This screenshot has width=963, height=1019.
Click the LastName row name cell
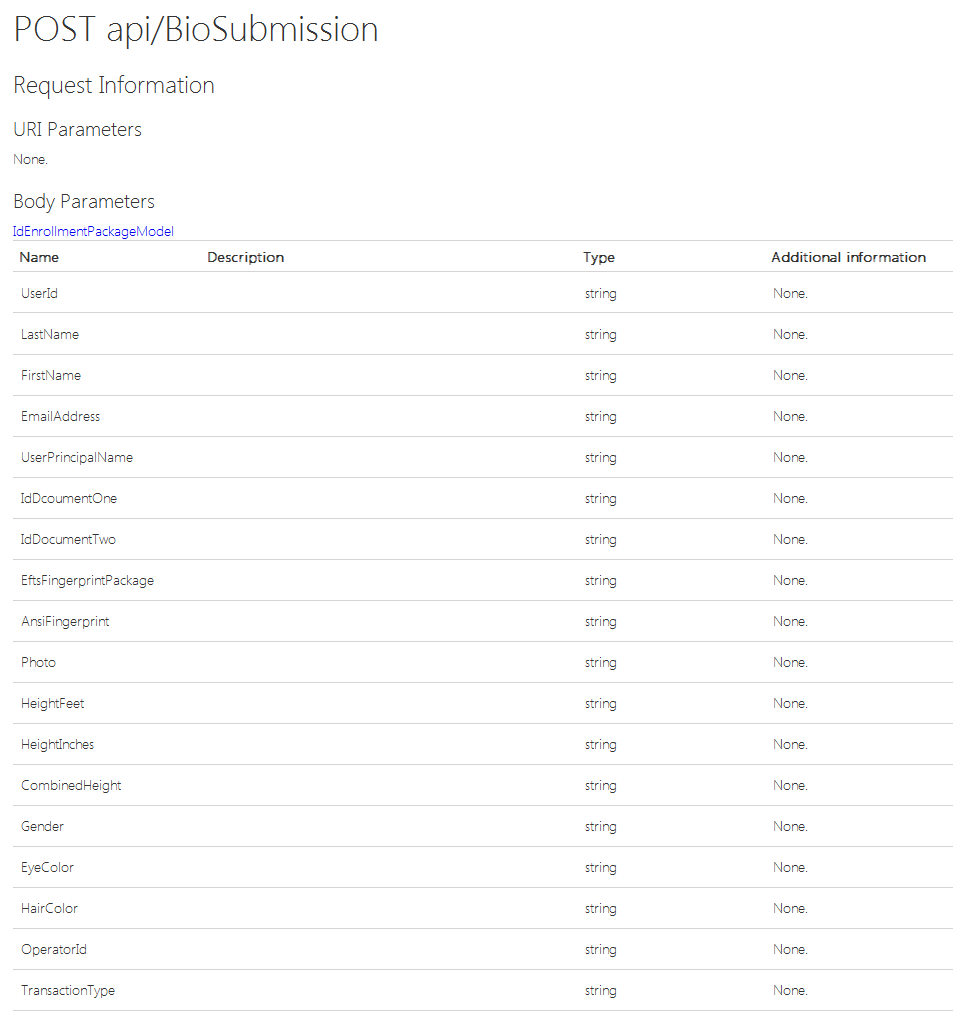(50, 334)
